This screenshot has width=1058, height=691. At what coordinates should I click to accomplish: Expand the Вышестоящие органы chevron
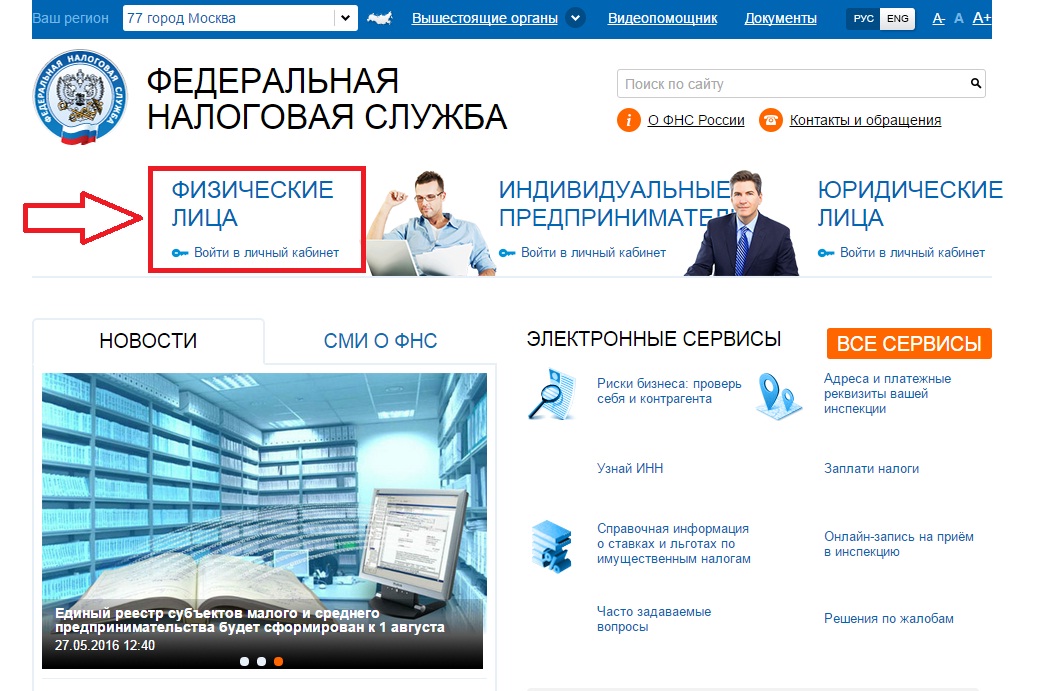coord(576,18)
